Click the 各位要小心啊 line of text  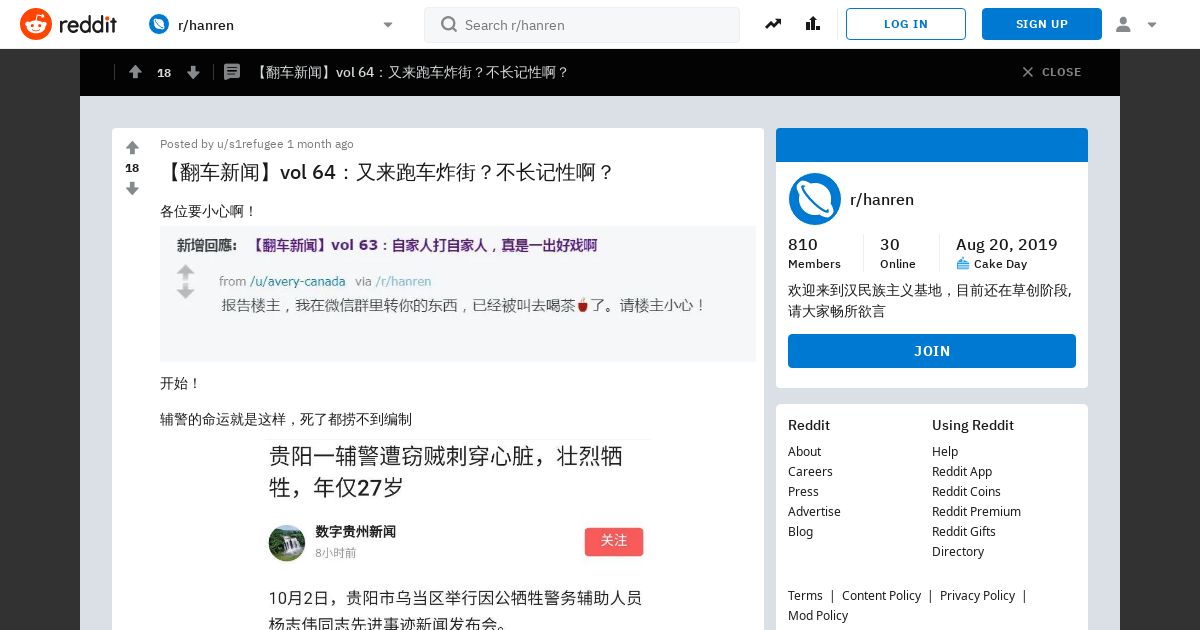pos(209,211)
